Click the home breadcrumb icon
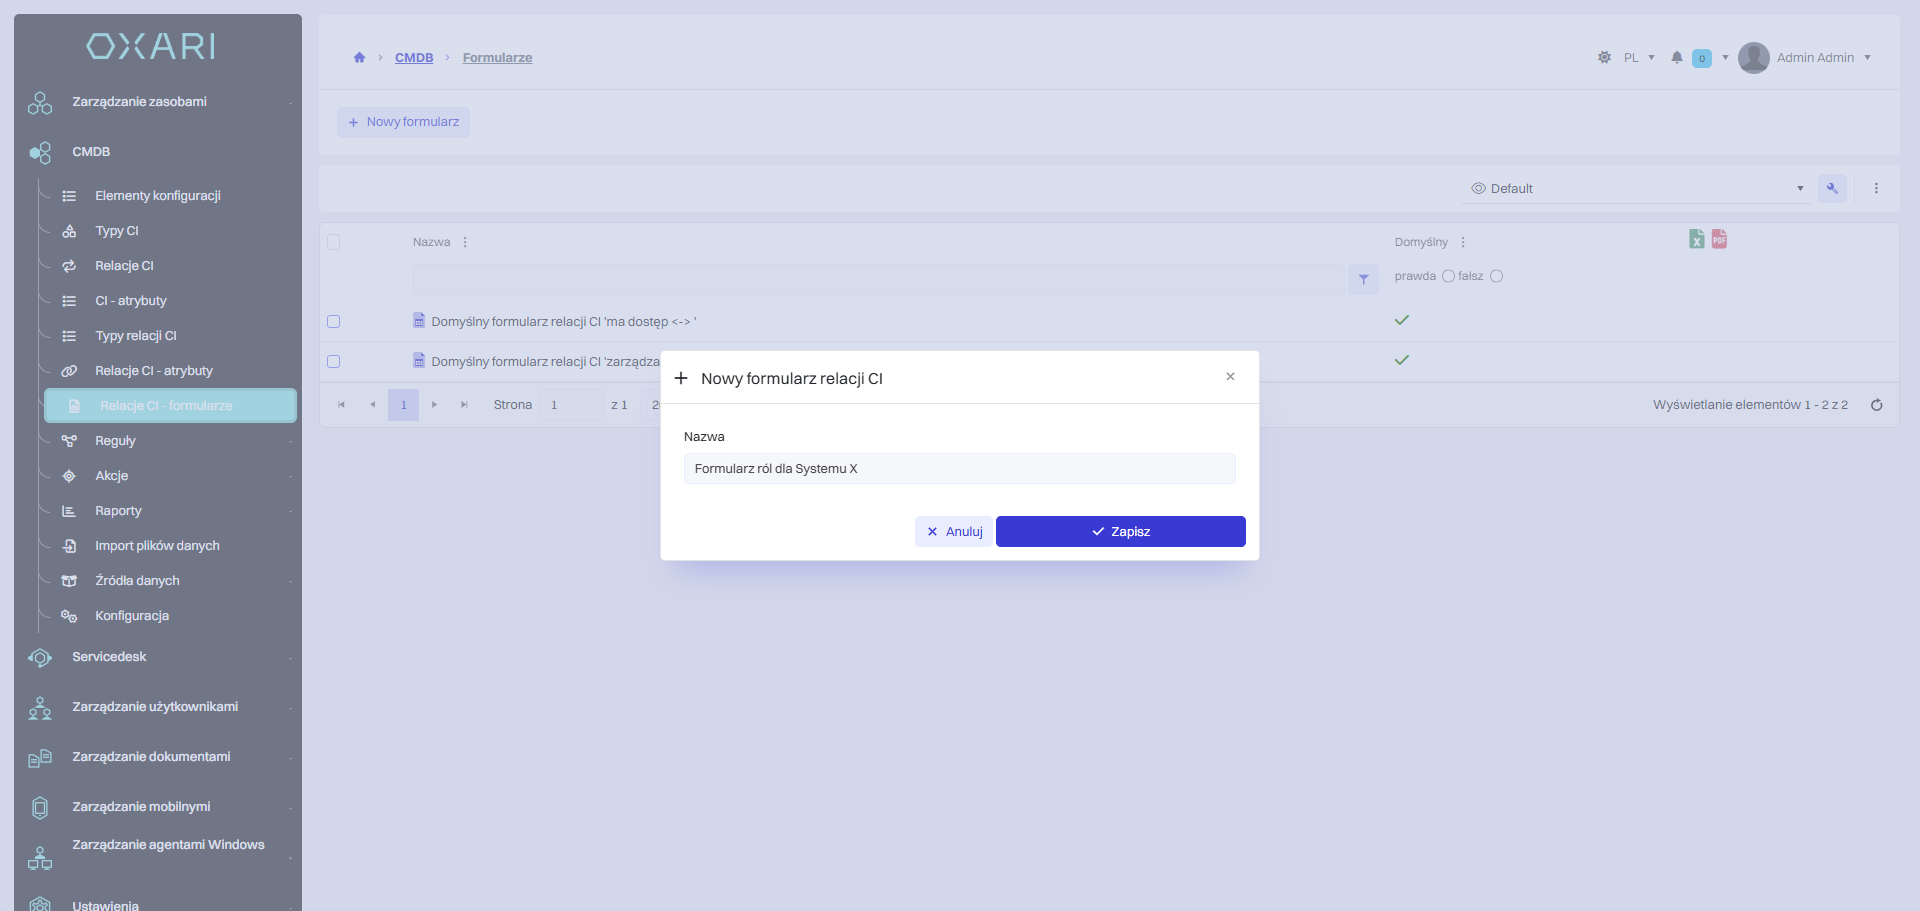 (x=359, y=58)
